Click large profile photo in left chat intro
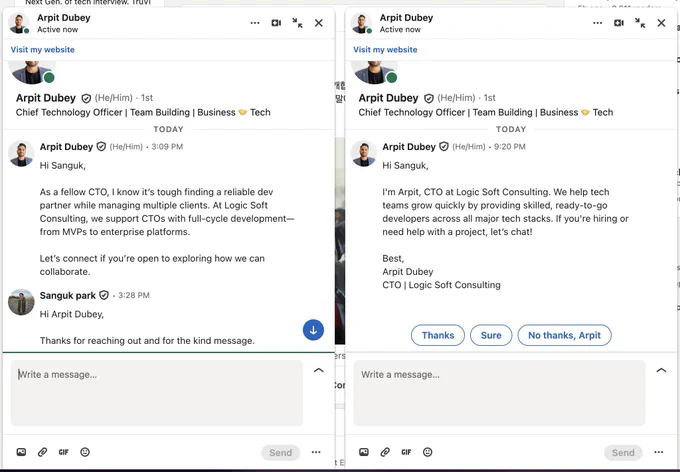Screen dimensions: 680x472 [32, 72]
